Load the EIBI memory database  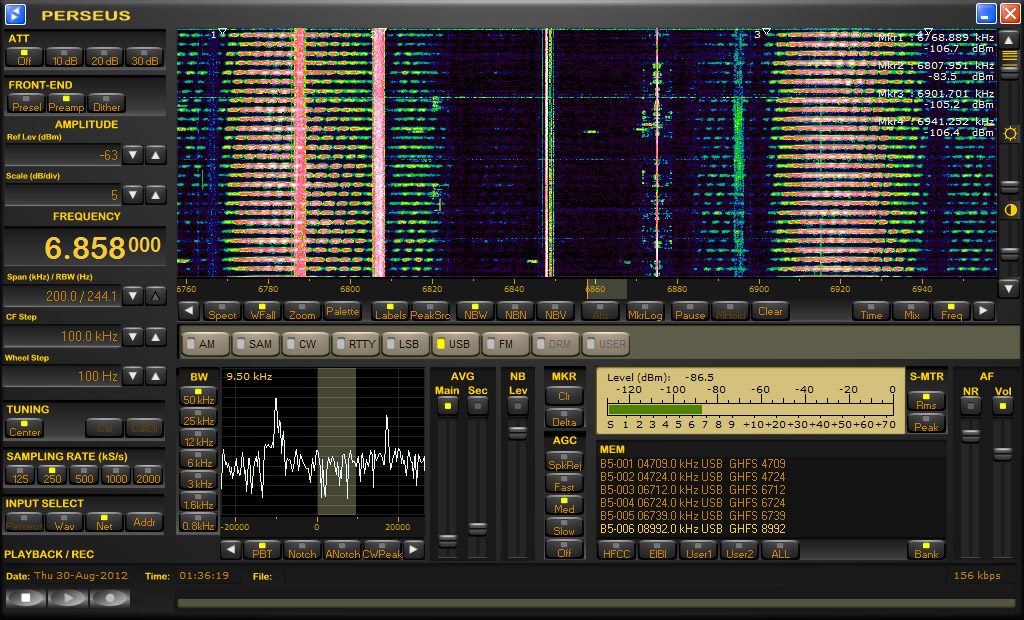[658, 550]
